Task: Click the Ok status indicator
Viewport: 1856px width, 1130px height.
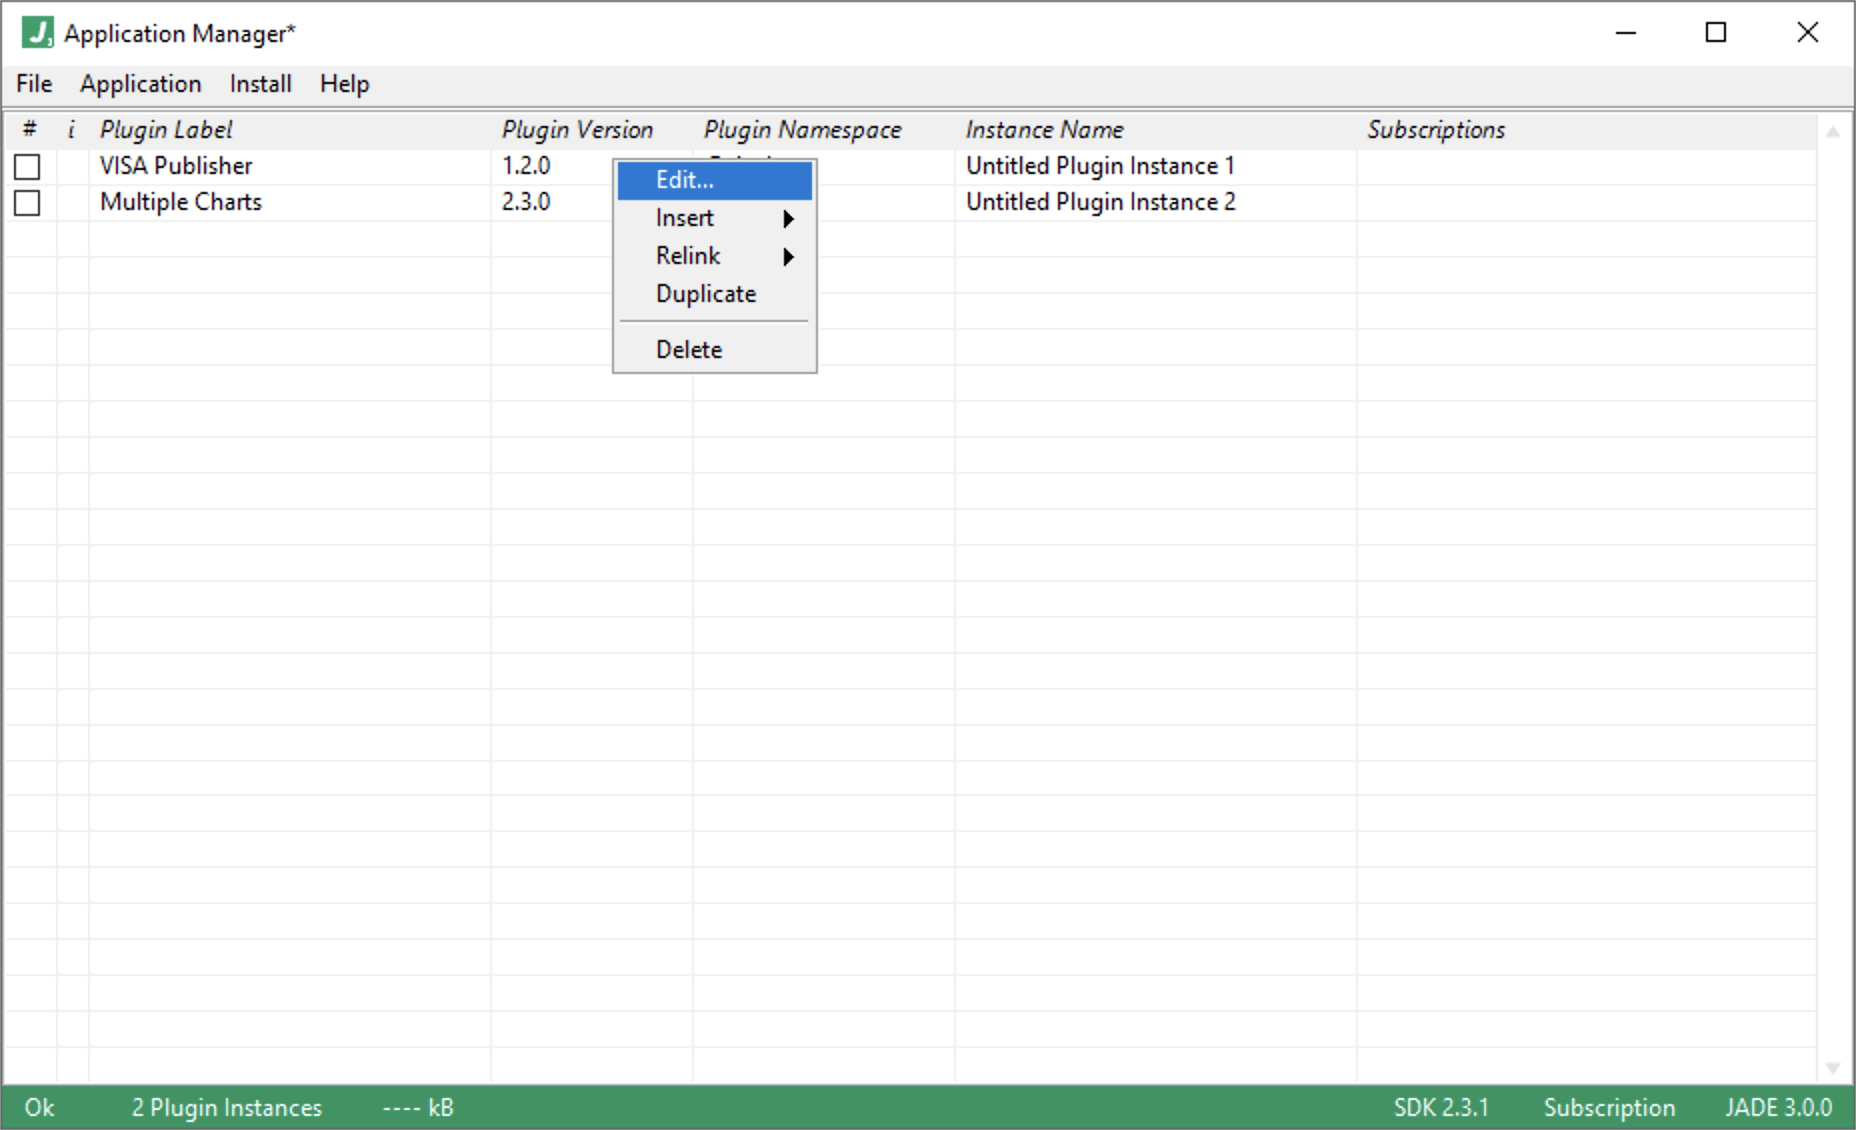Action: 39,1107
